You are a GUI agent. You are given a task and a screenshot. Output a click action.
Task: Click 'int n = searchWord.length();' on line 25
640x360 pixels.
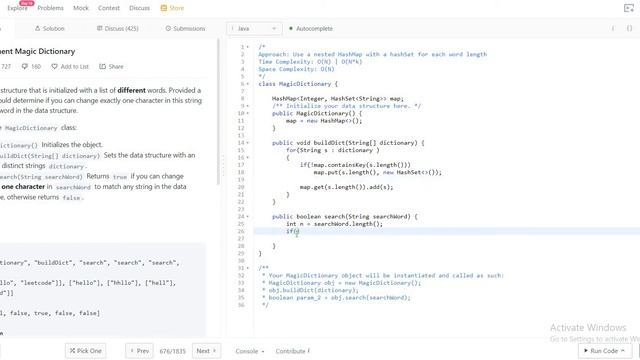tap(334, 224)
